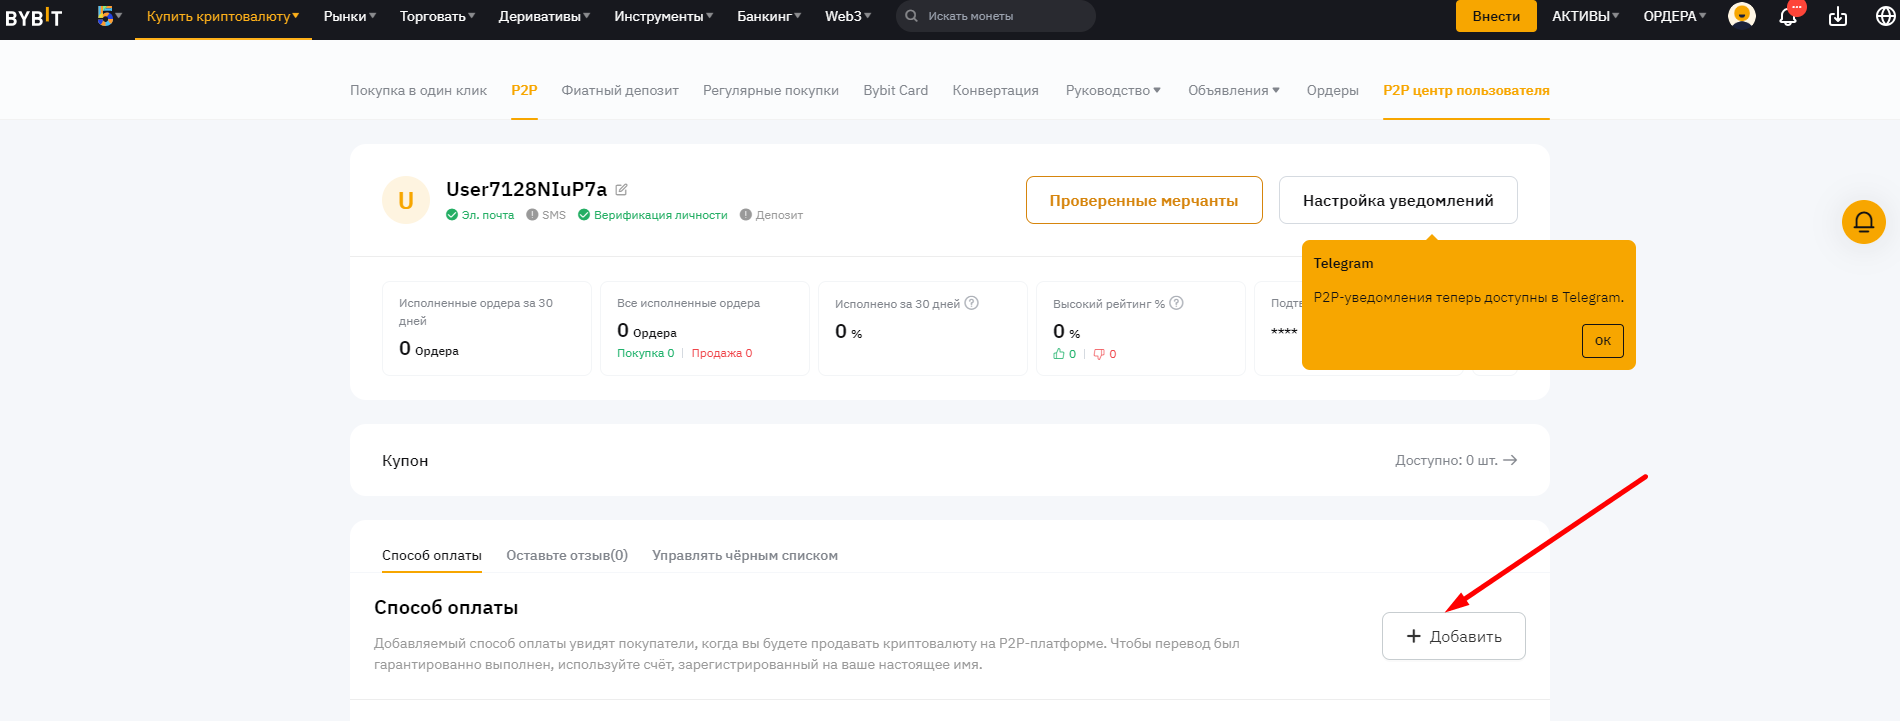Click the username User7128NIuP7a
Image resolution: width=1900 pixels, height=721 pixels.
tap(526, 189)
